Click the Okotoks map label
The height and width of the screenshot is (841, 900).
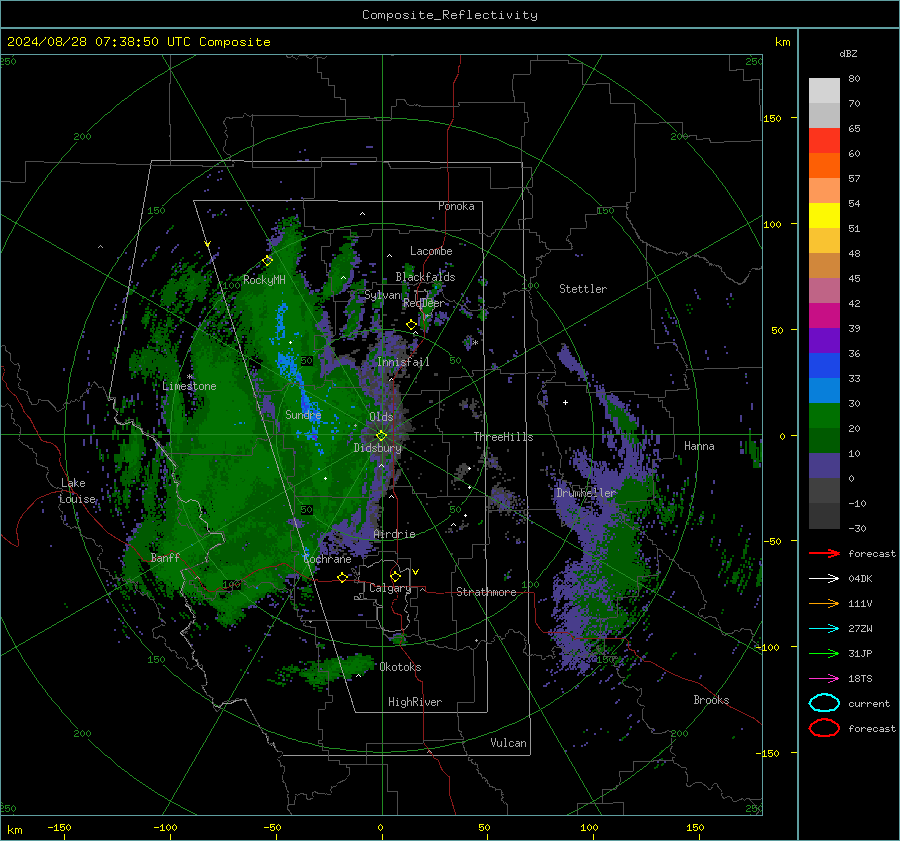[400, 667]
